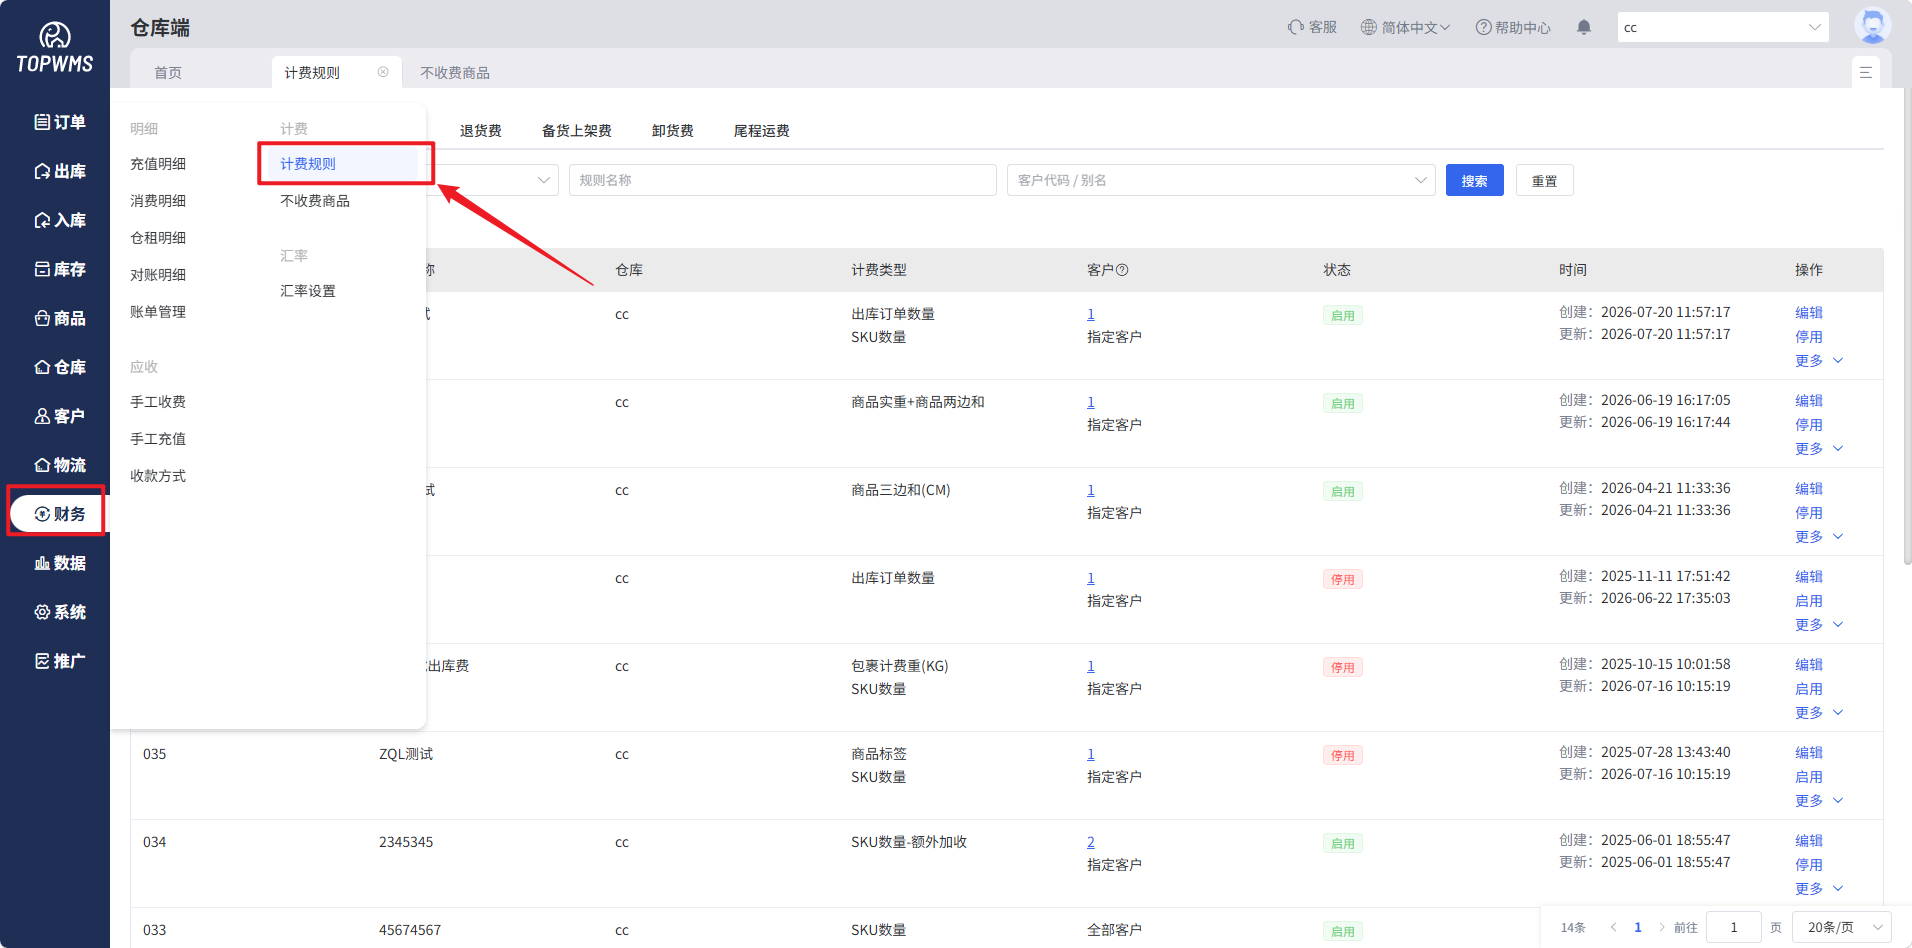
Task: Expand 更多 for the 2026-07-20 rule
Action: (1819, 360)
